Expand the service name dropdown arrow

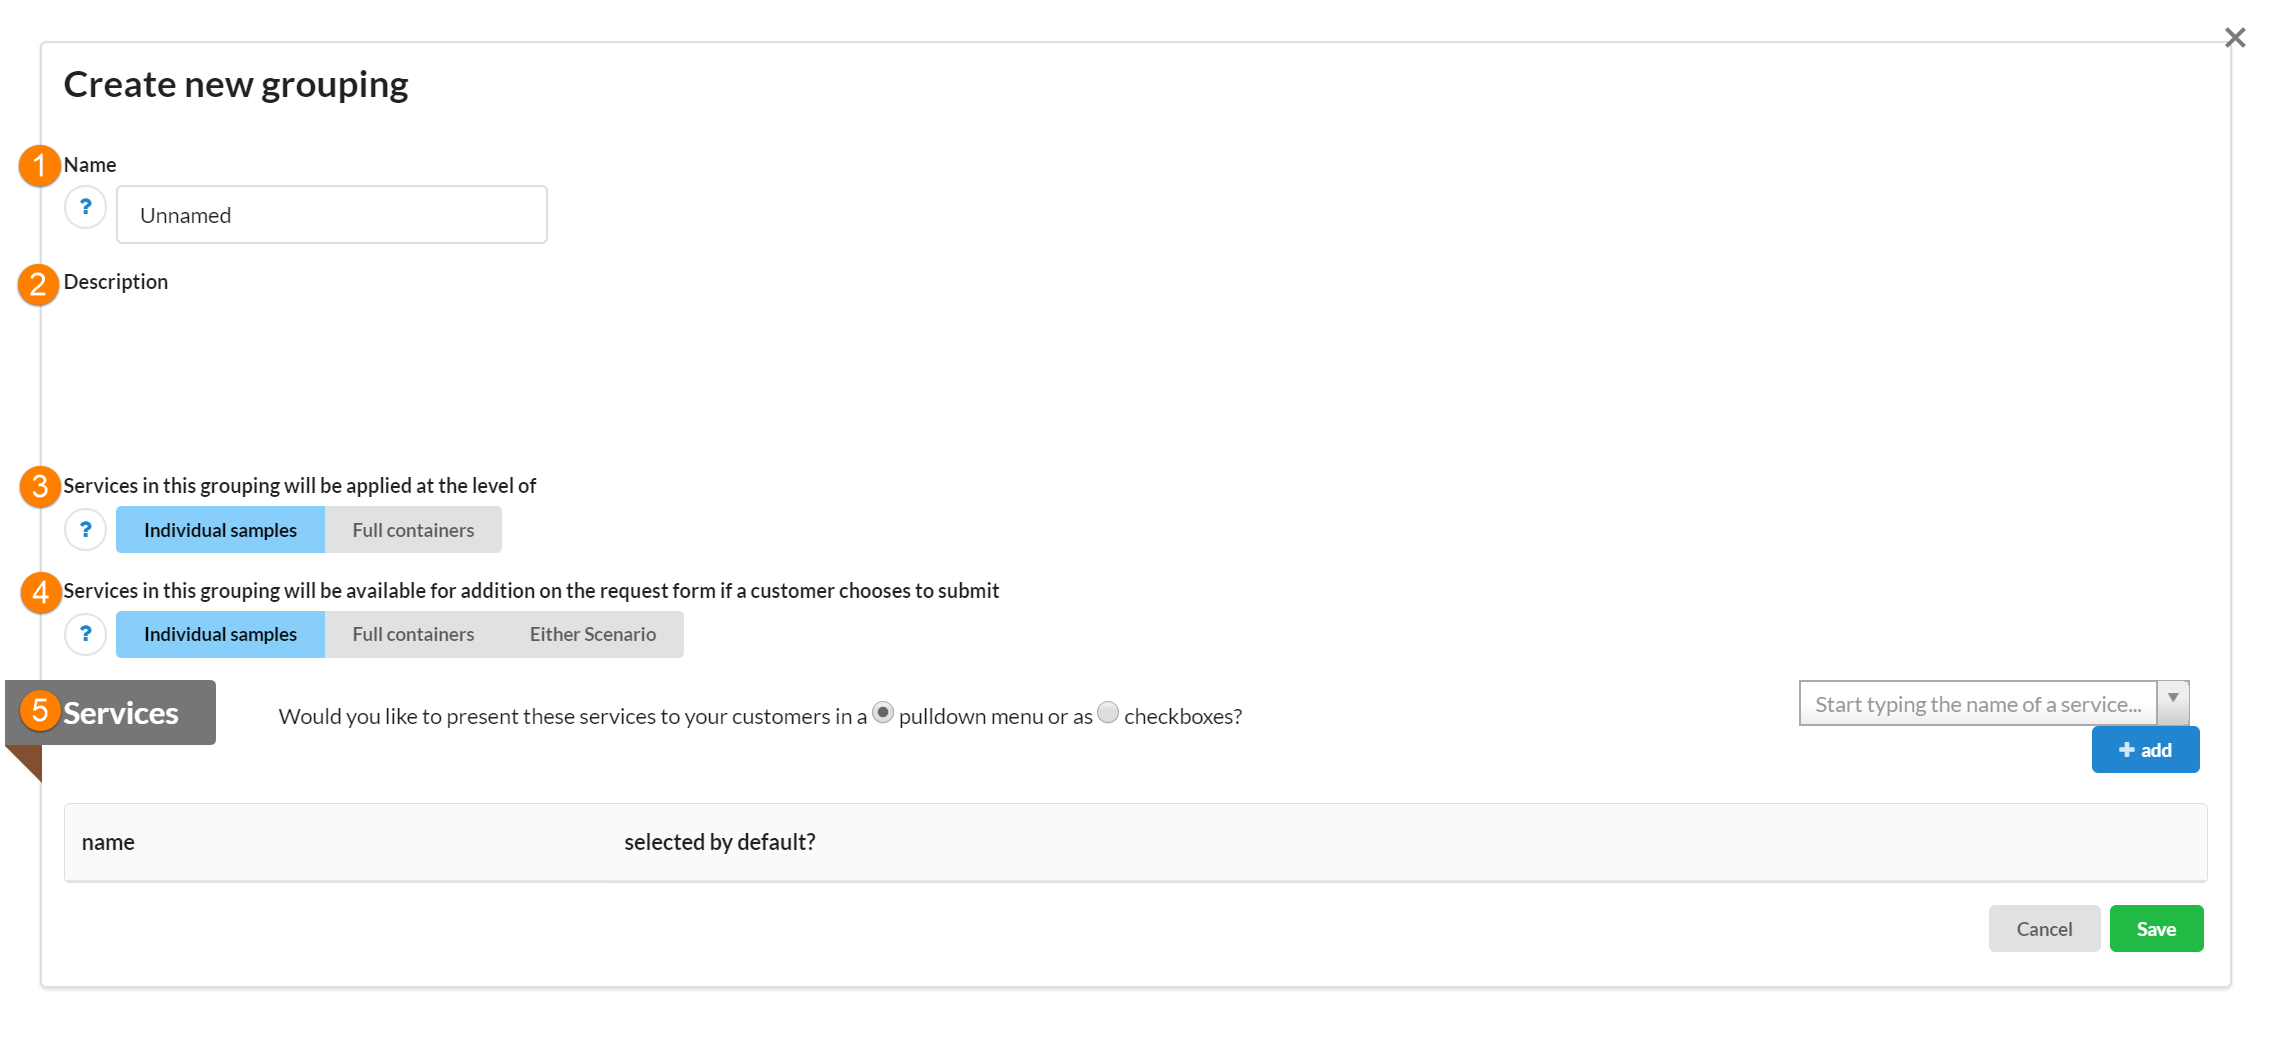click(x=2173, y=701)
